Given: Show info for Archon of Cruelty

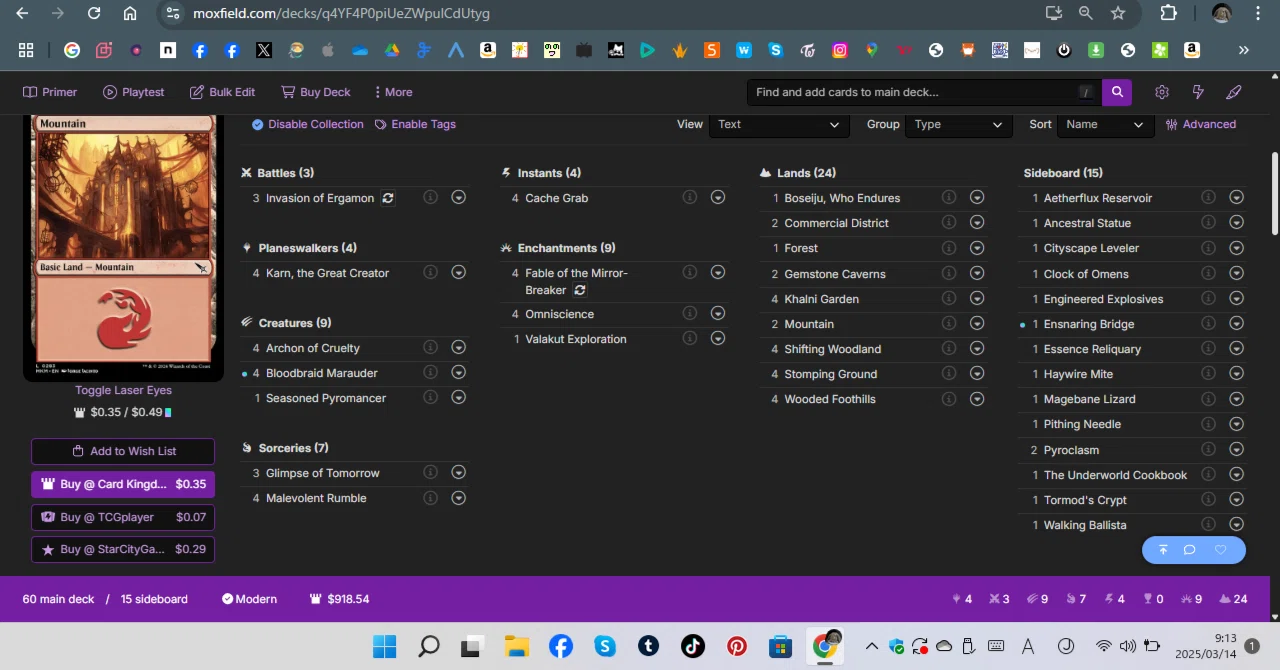Looking at the screenshot, I should coord(430,347).
